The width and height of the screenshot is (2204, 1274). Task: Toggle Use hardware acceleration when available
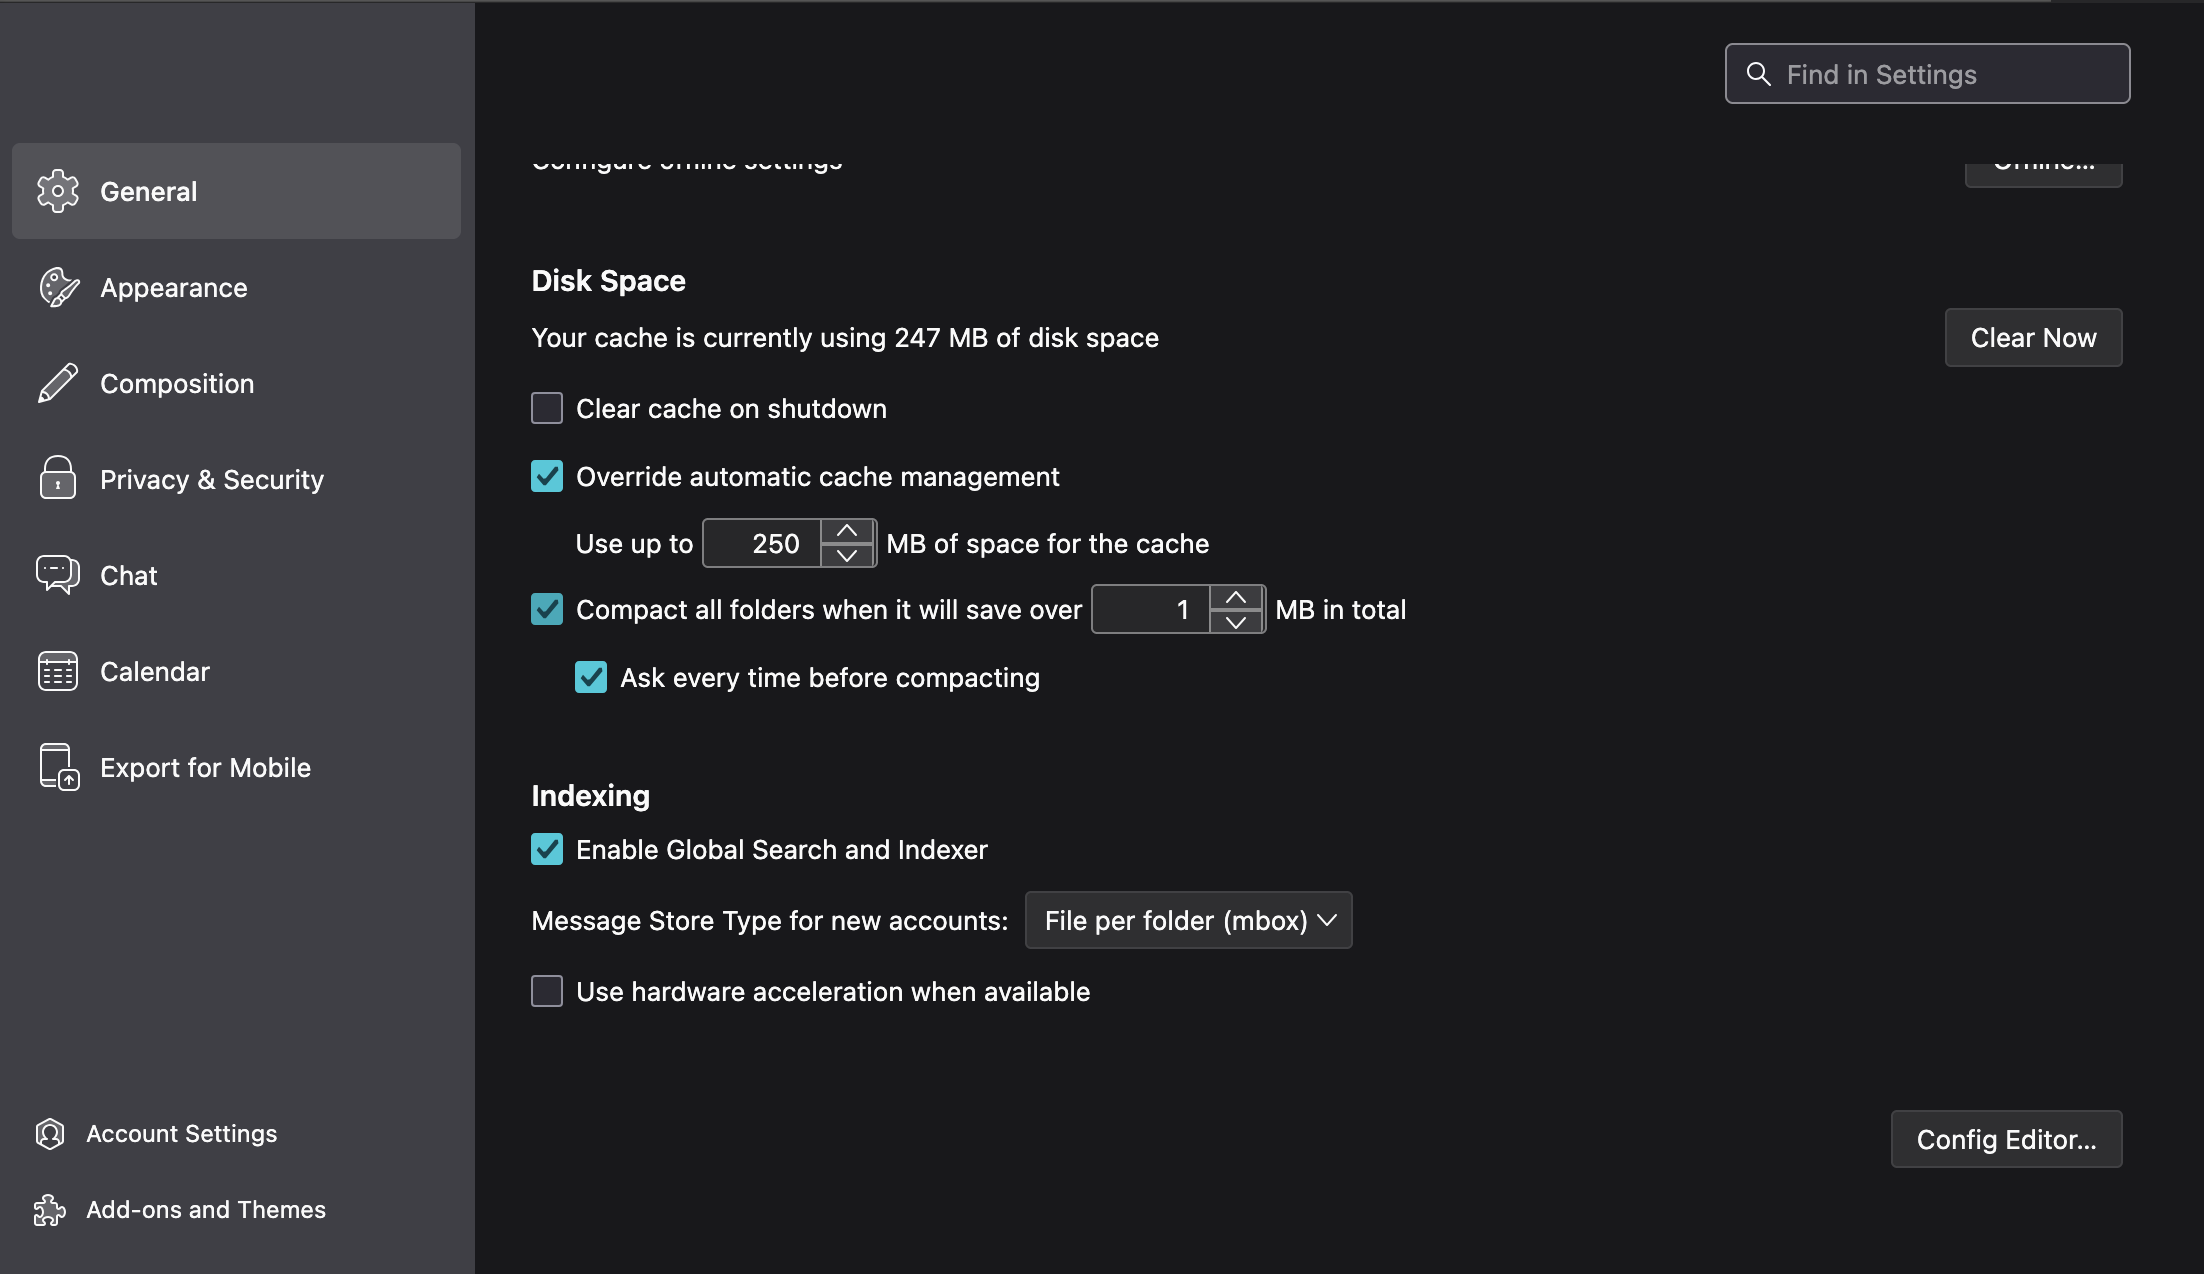click(x=547, y=991)
